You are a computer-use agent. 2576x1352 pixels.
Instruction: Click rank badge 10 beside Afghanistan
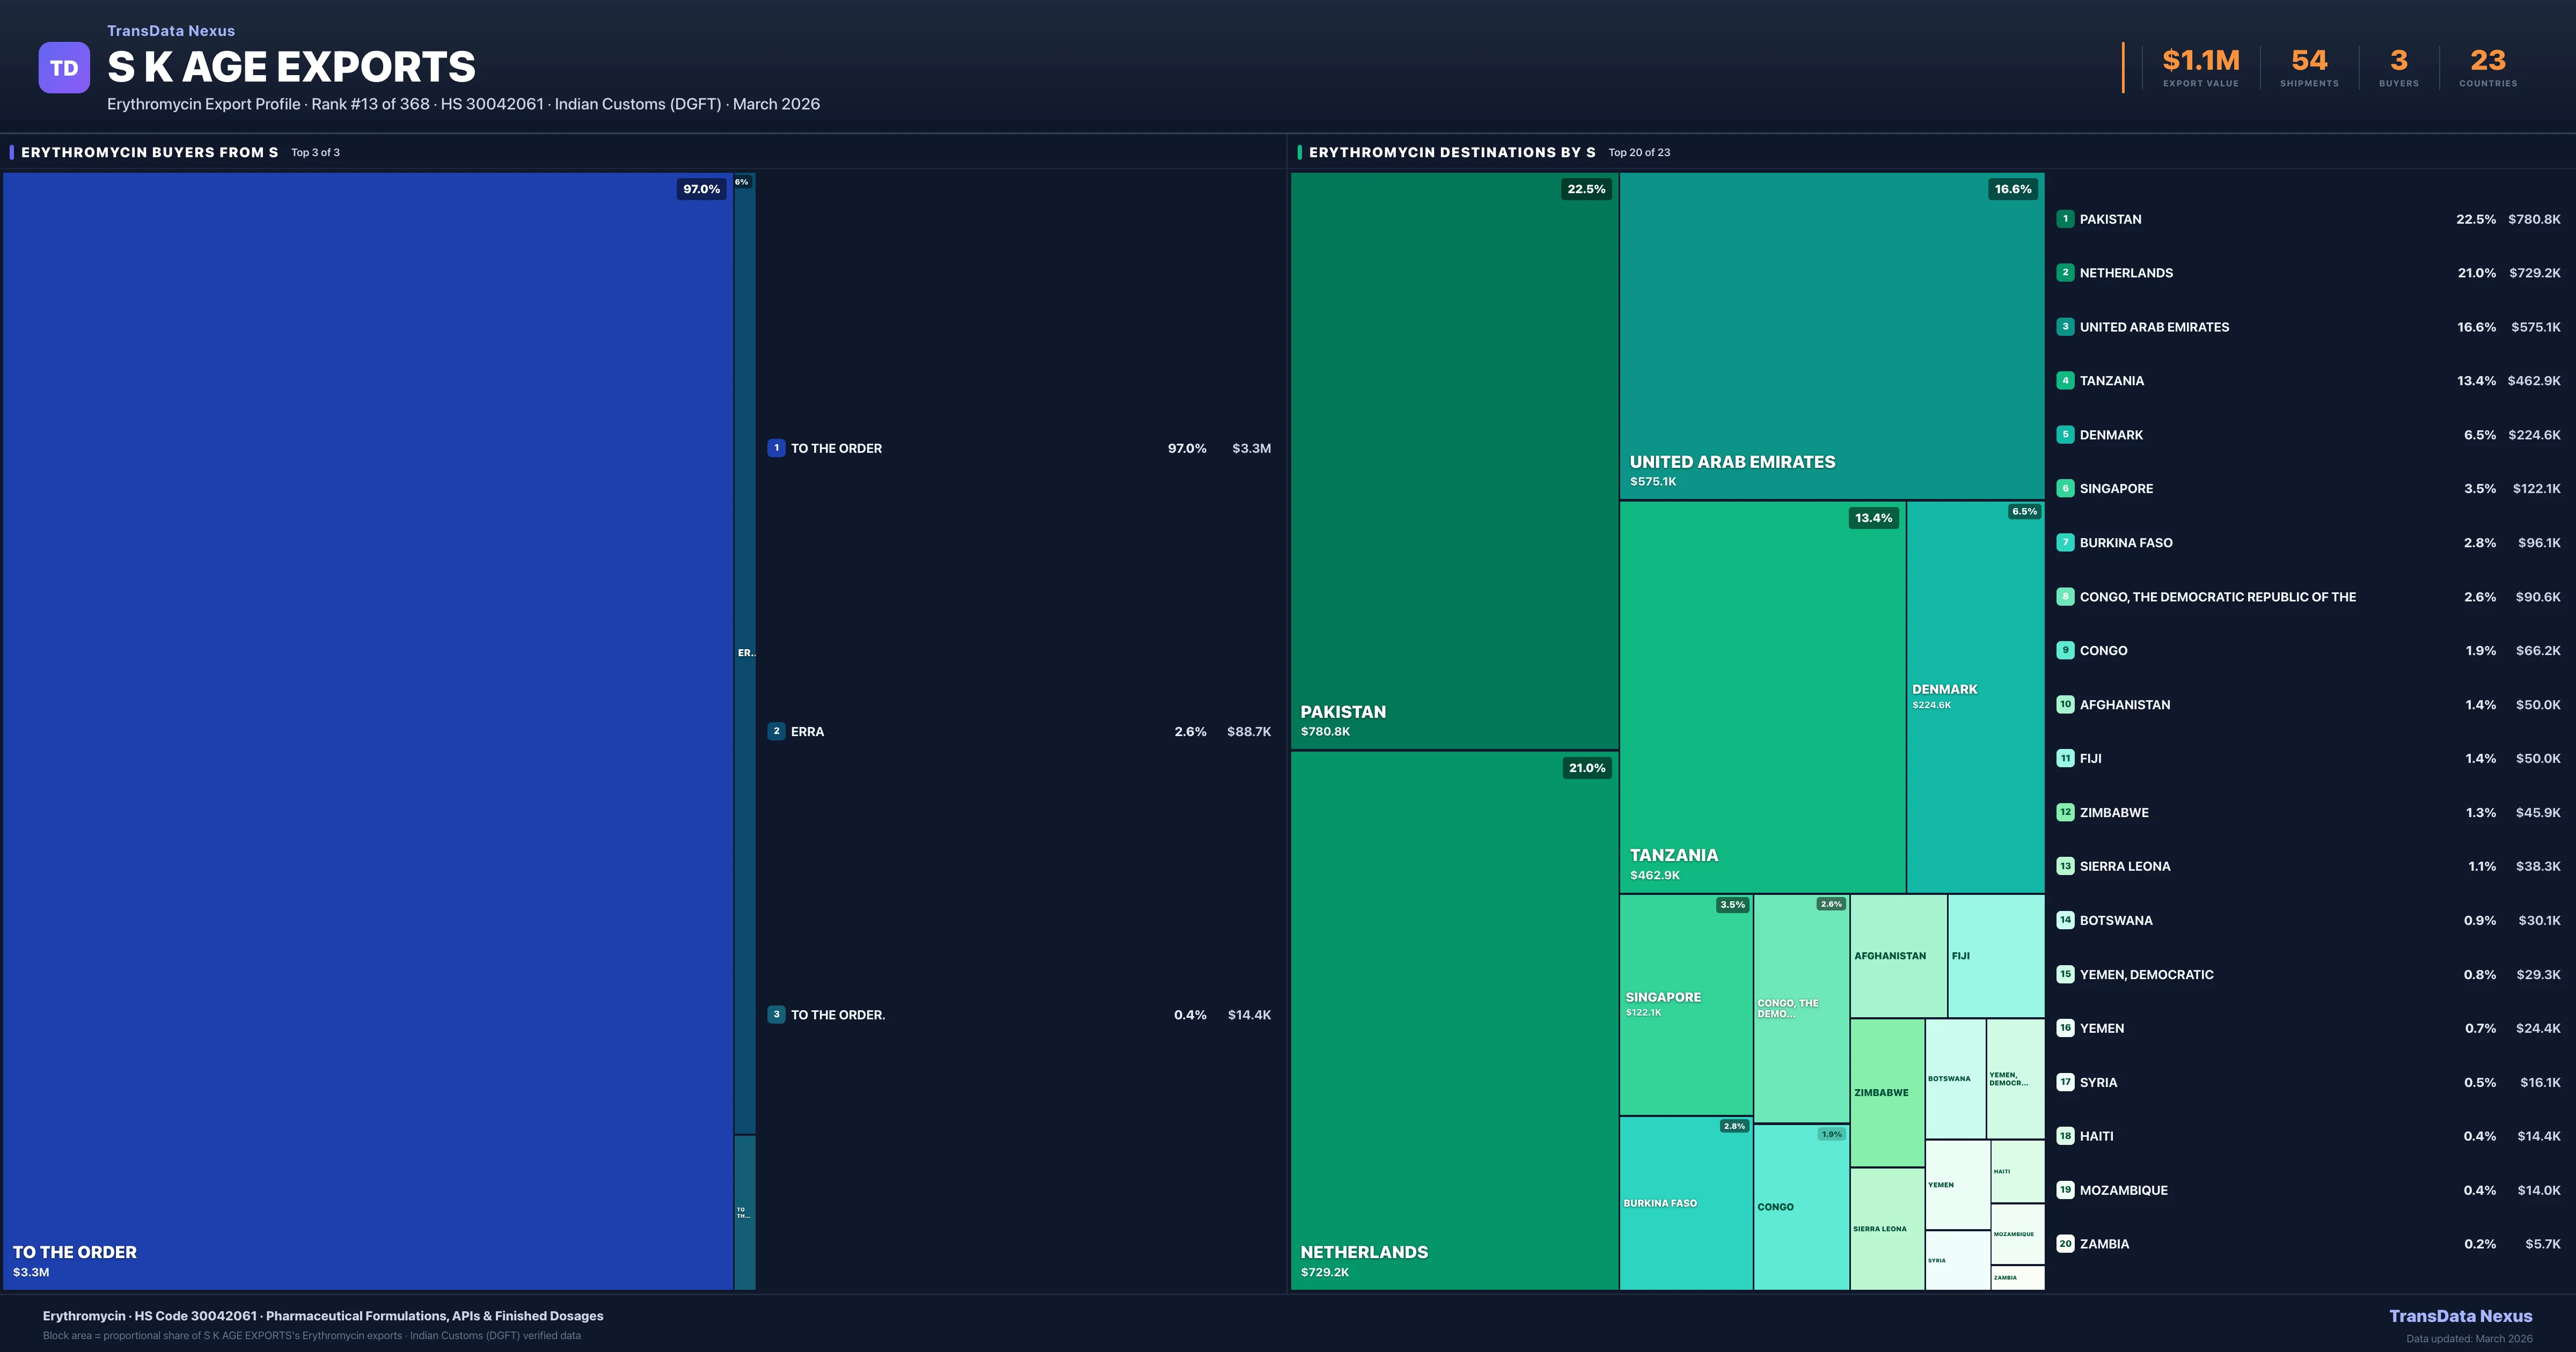point(2065,704)
